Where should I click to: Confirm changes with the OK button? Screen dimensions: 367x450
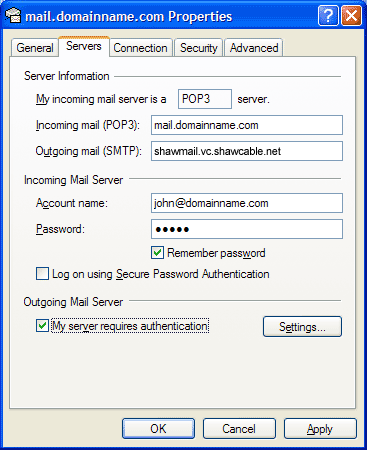(x=158, y=429)
